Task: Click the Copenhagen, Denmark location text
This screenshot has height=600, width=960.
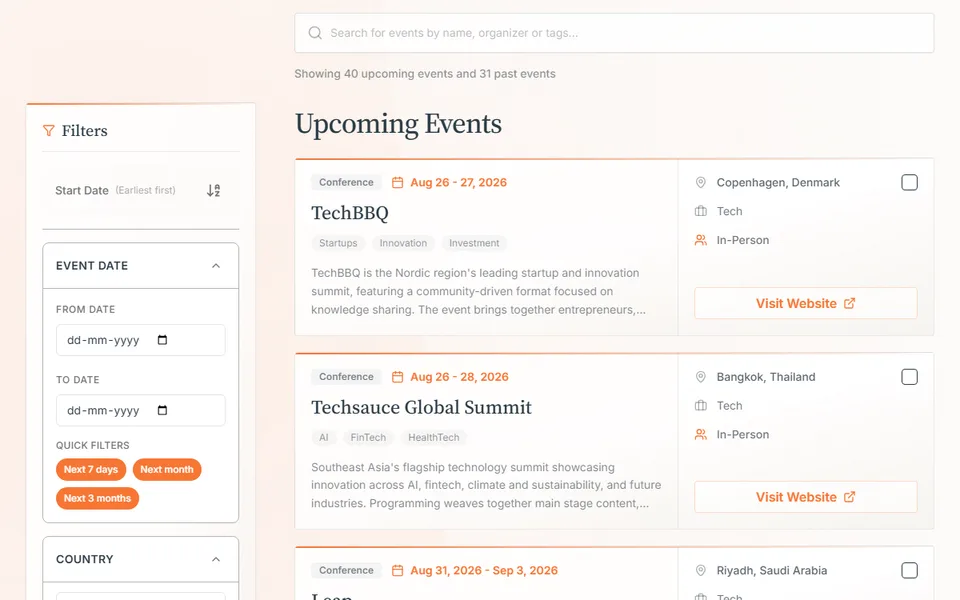Action: [x=778, y=182]
